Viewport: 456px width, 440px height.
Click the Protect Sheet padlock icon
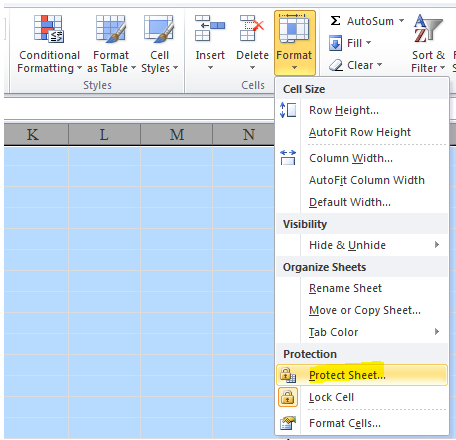tap(288, 375)
